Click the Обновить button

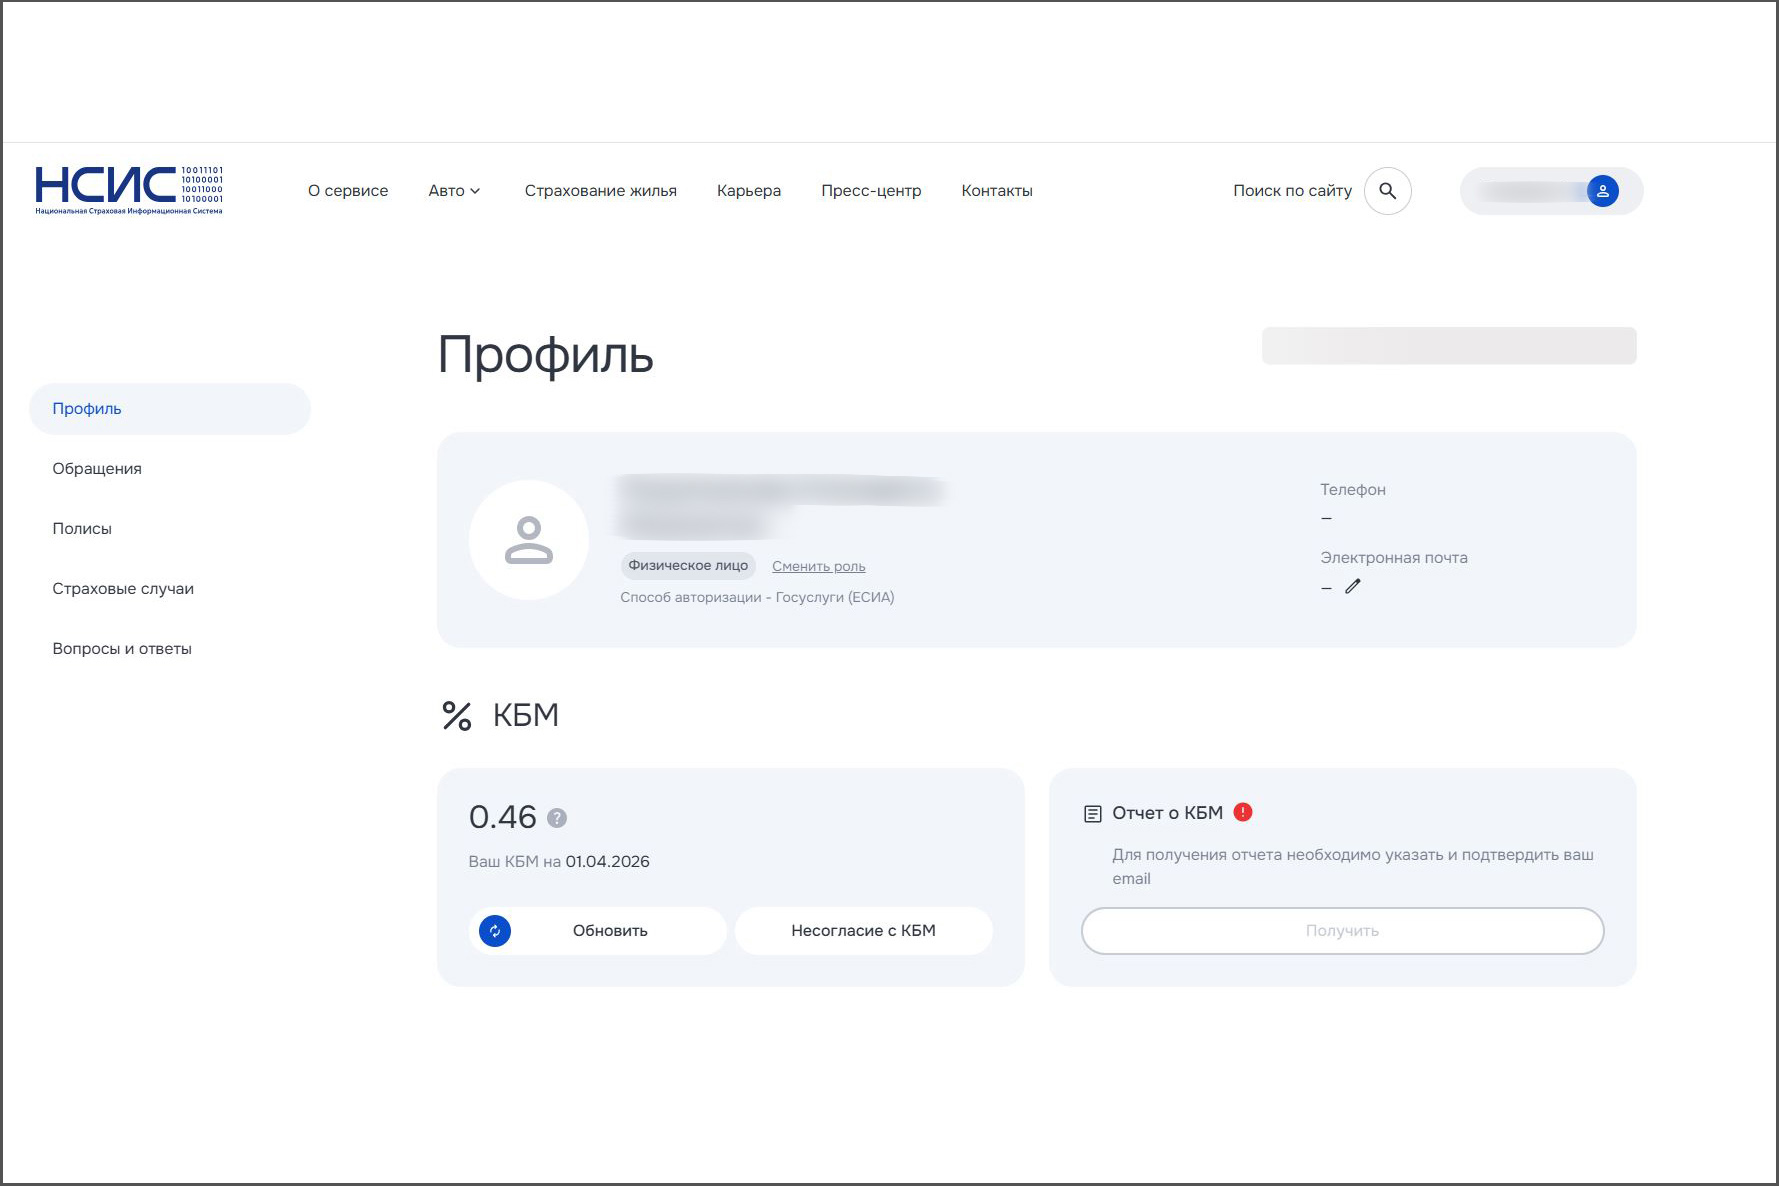click(x=597, y=931)
